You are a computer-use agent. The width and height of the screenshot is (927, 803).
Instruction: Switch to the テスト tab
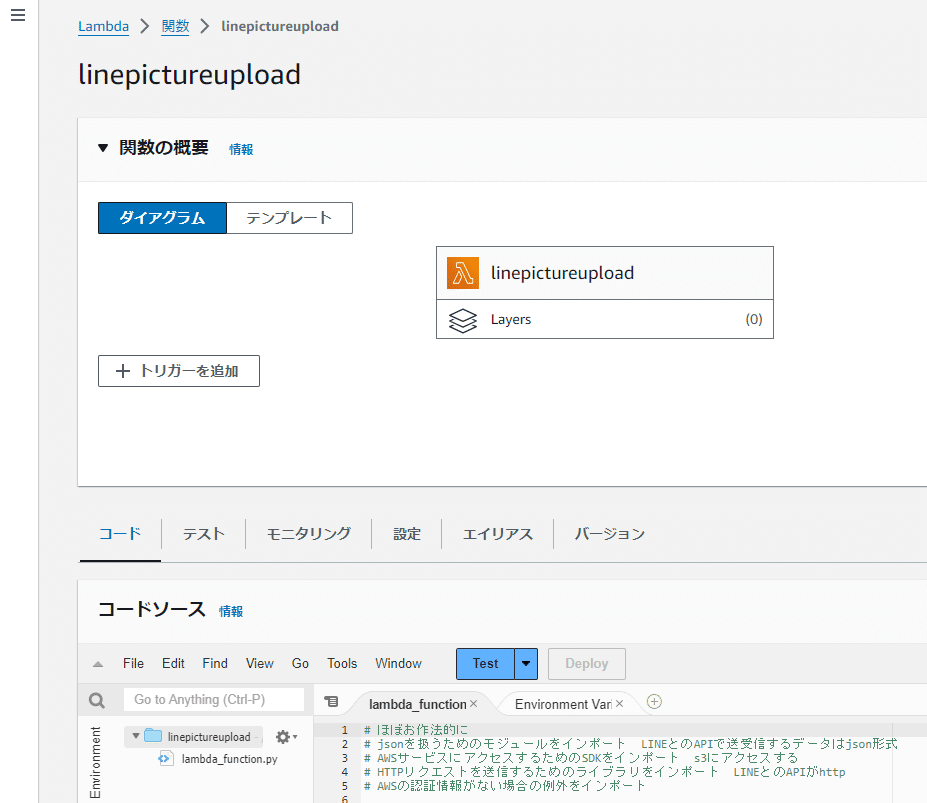point(203,534)
